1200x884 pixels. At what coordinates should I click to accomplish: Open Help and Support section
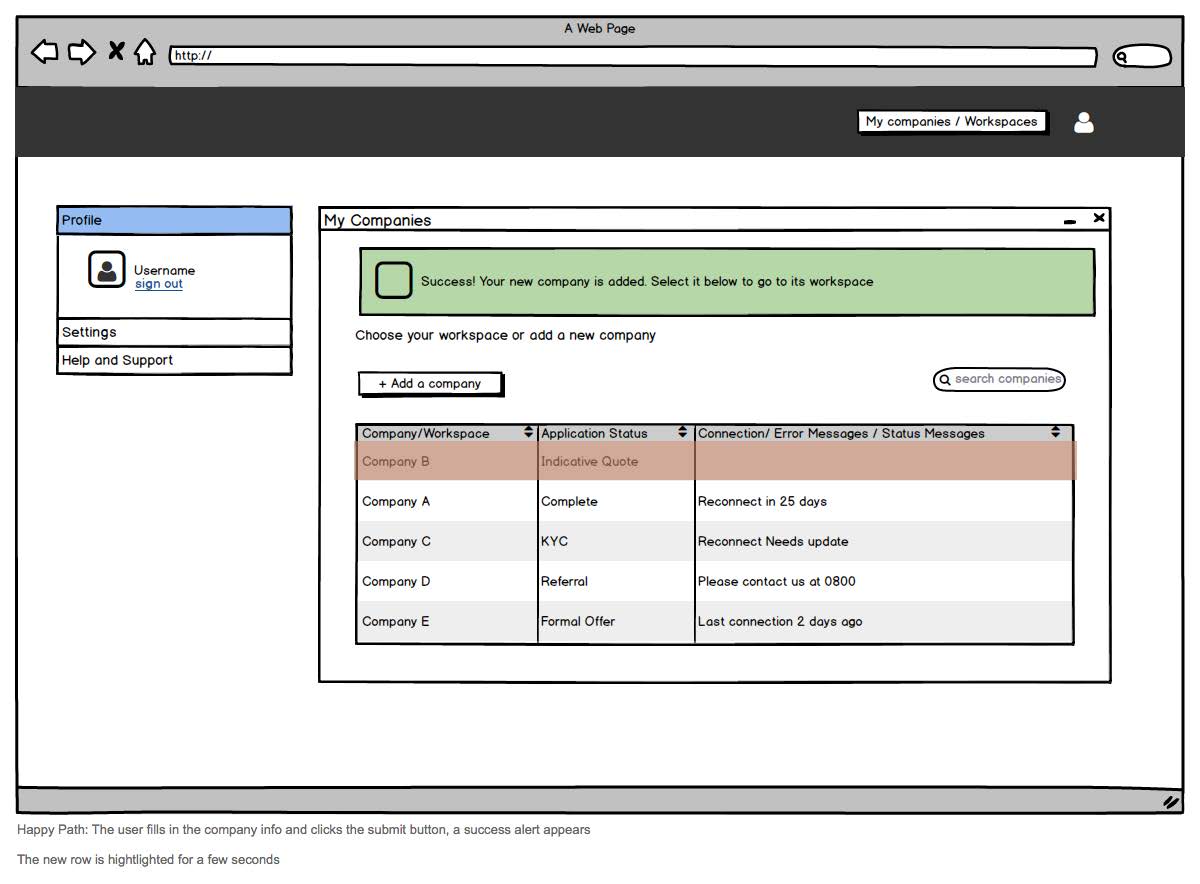coord(174,360)
